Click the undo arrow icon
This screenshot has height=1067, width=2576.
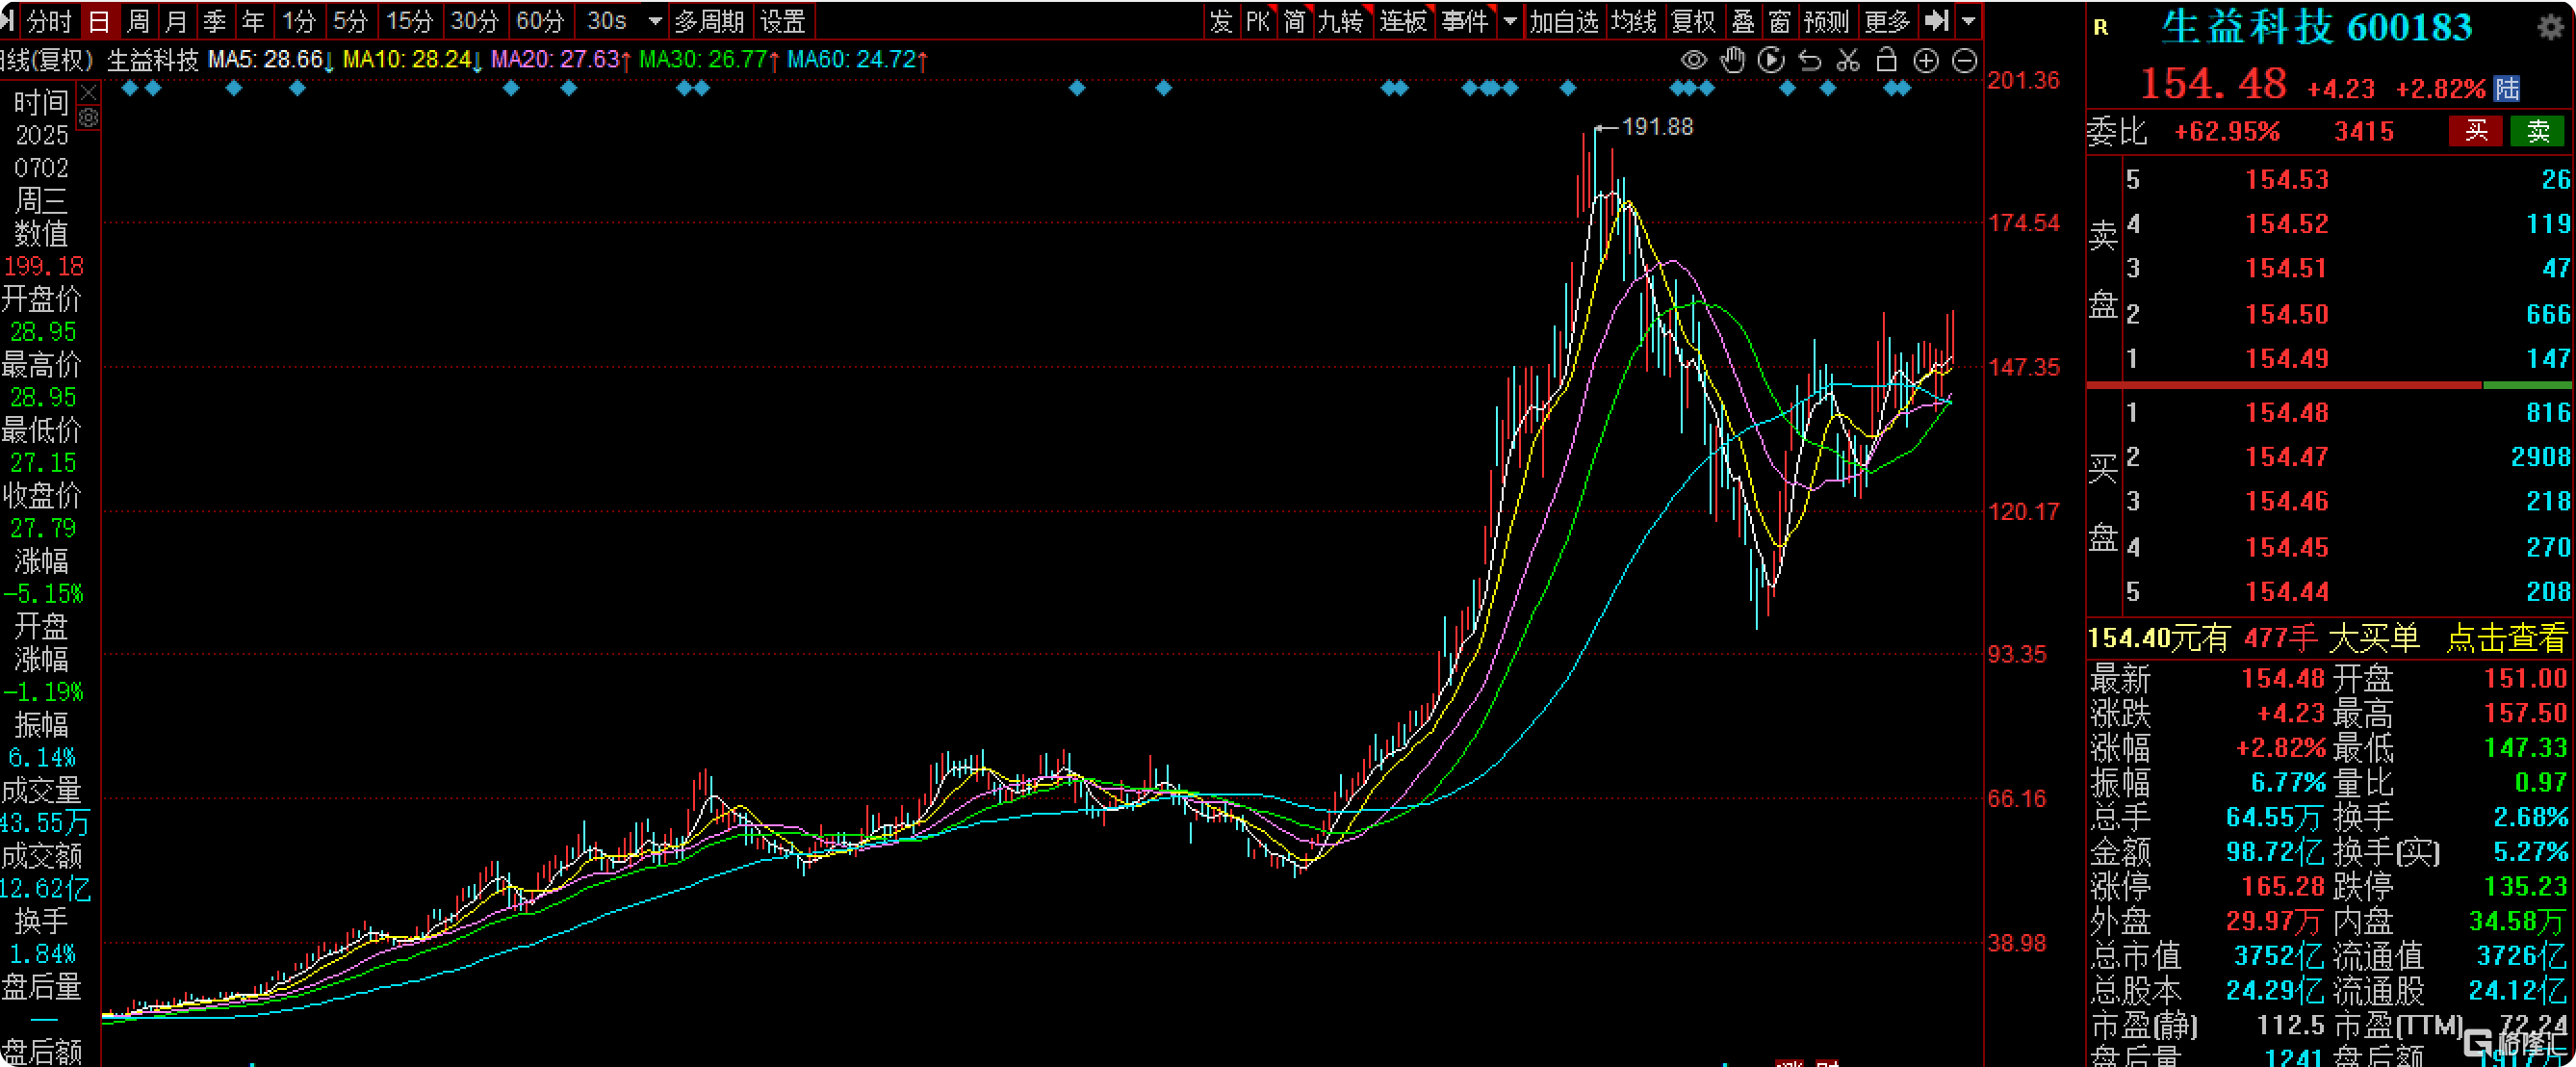tap(1810, 61)
